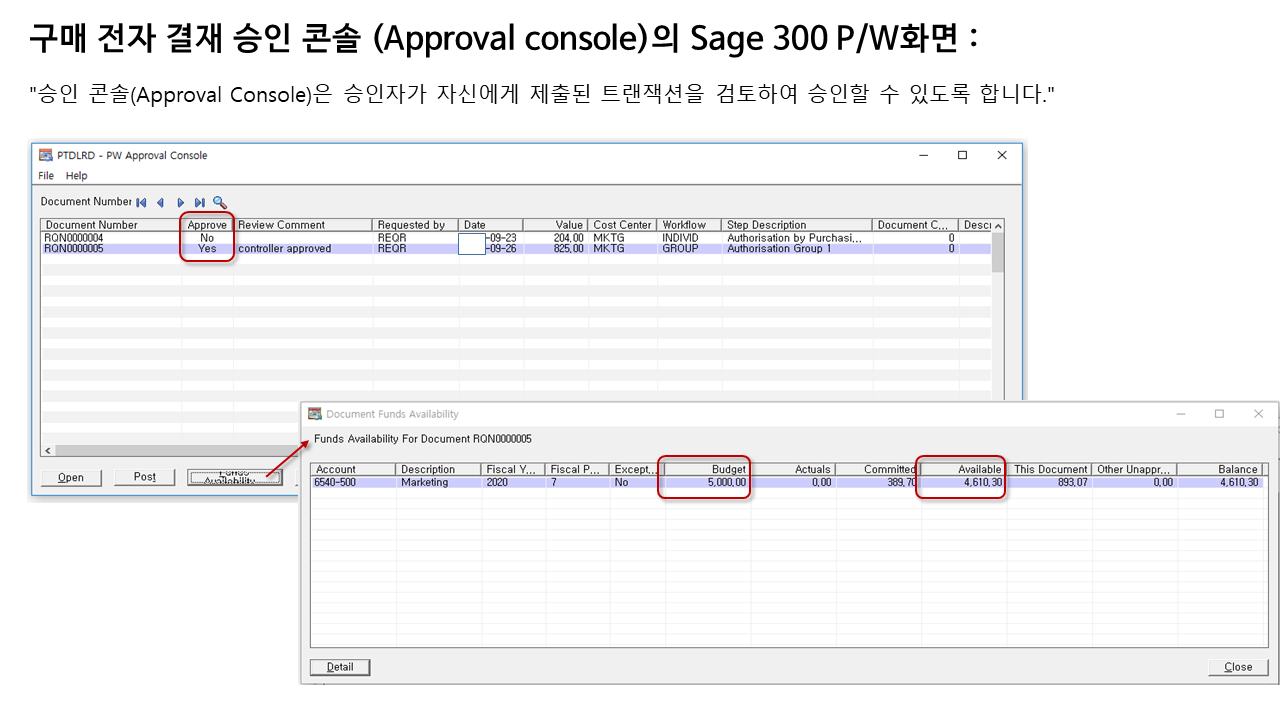1280x720 pixels.
Task: Click Budget value 5,000.00
Action: pyautogui.click(x=706, y=482)
